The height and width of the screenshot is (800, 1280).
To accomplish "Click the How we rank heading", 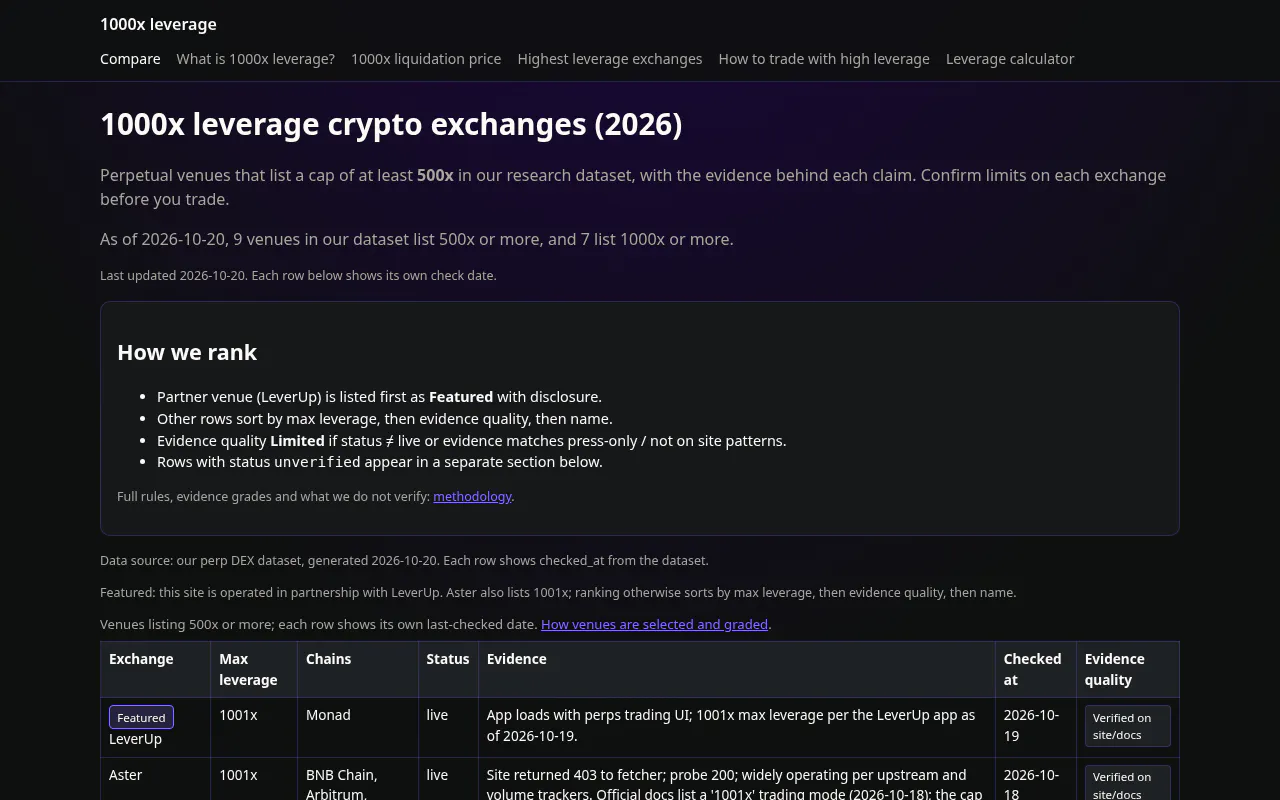I will [187, 352].
